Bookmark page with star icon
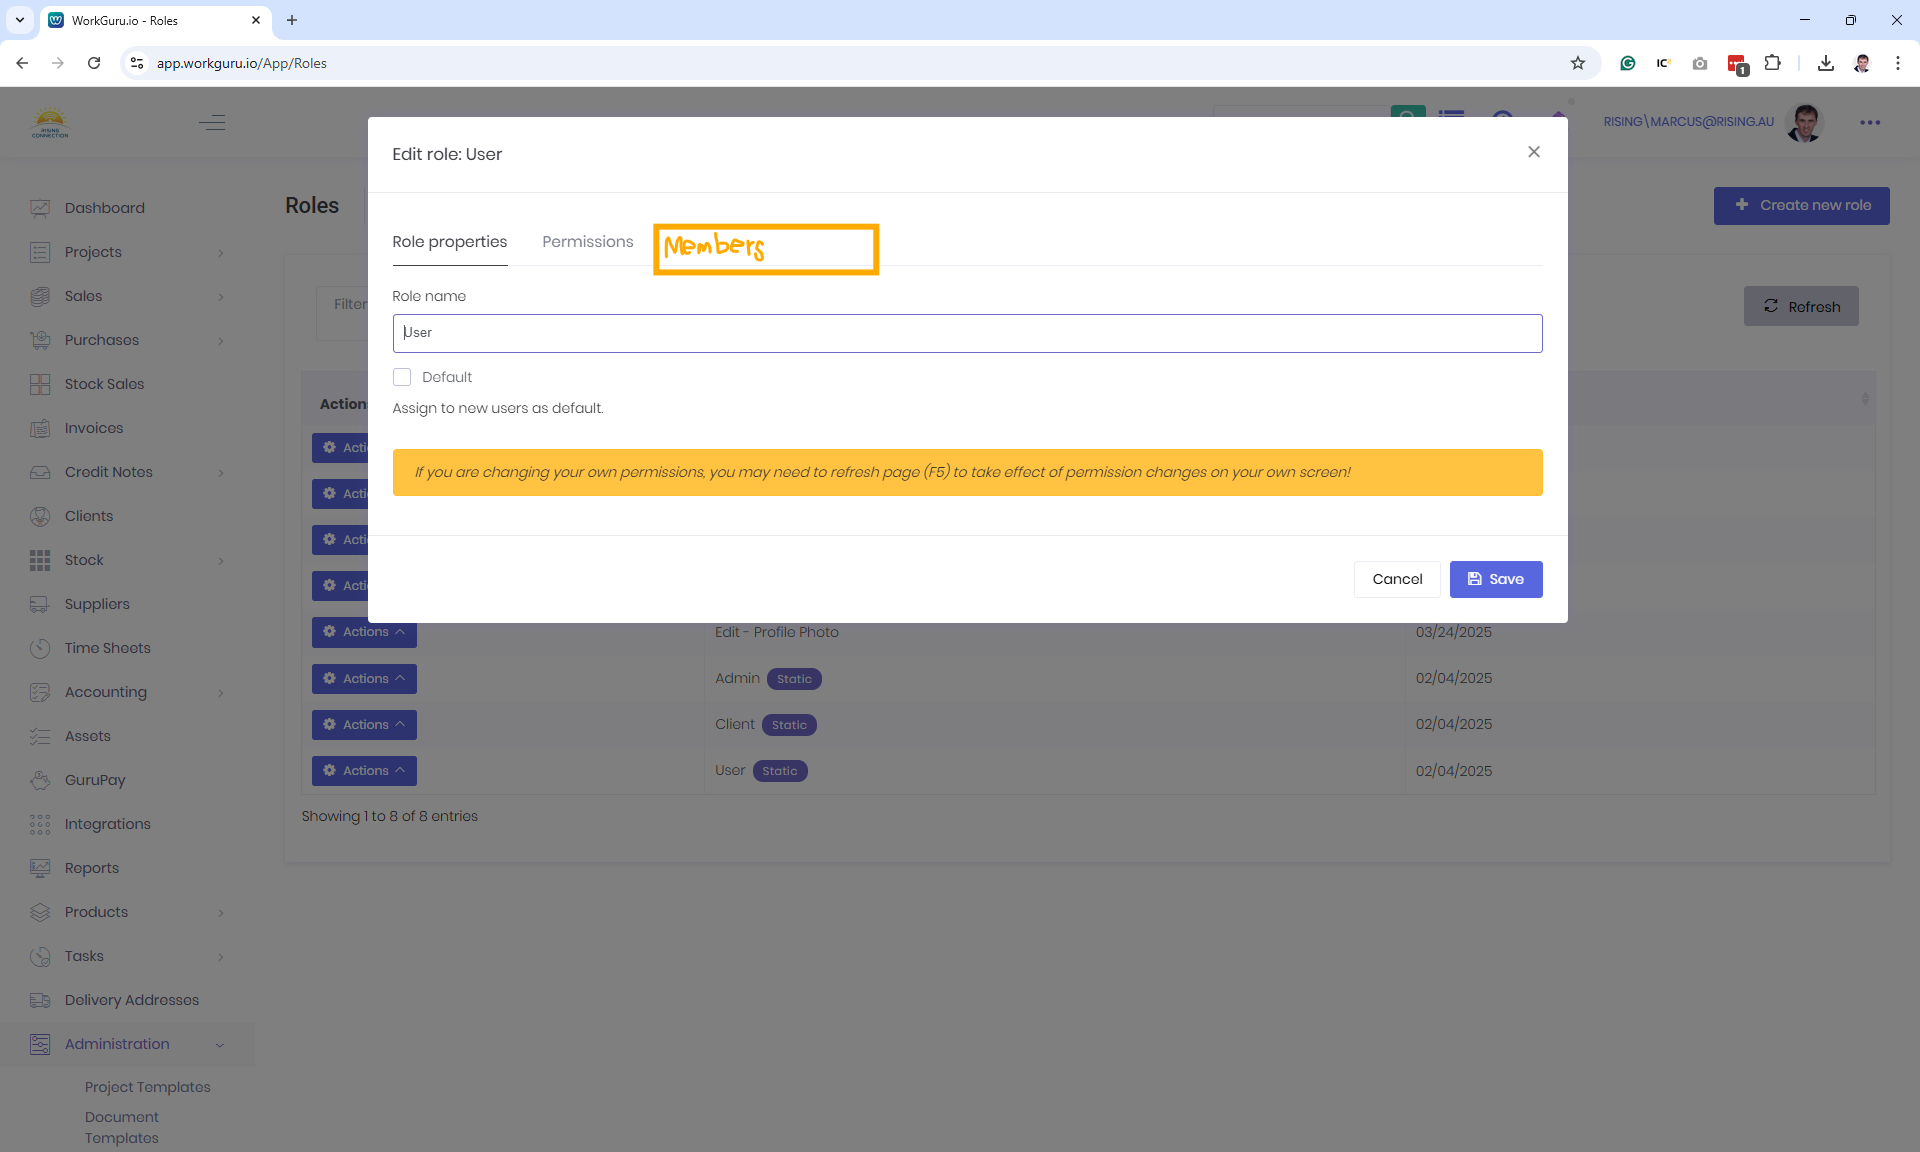 (x=1578, y=63)
